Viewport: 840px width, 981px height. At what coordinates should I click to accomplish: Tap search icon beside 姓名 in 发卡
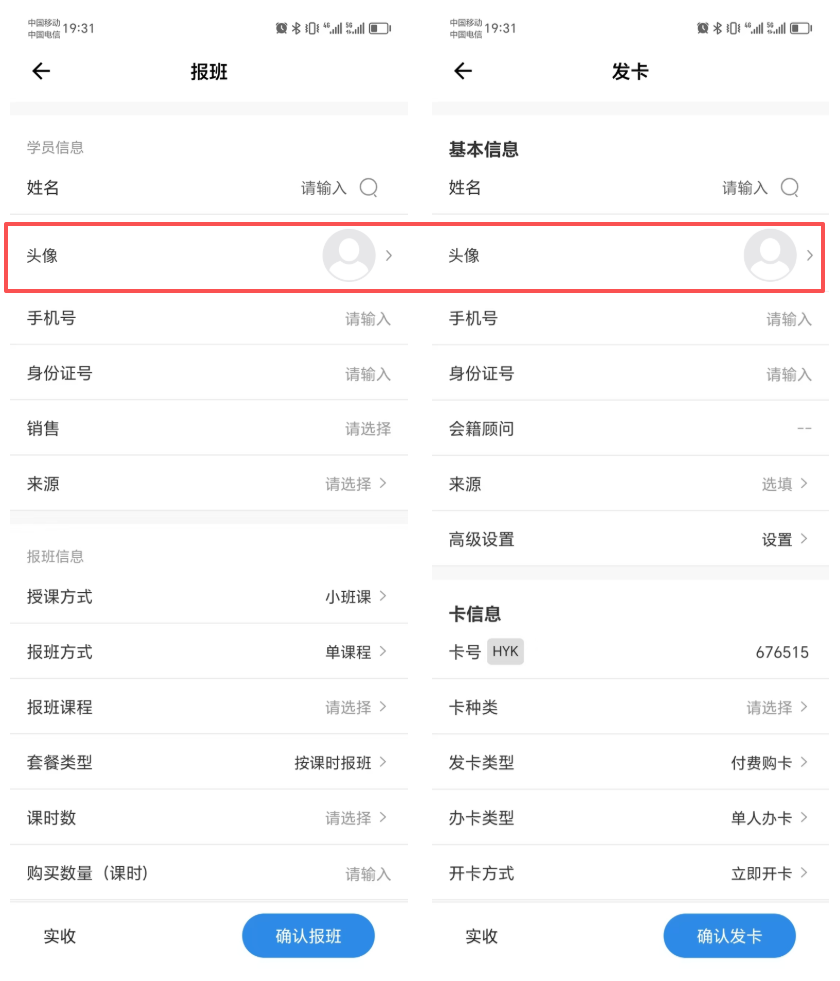790,187
